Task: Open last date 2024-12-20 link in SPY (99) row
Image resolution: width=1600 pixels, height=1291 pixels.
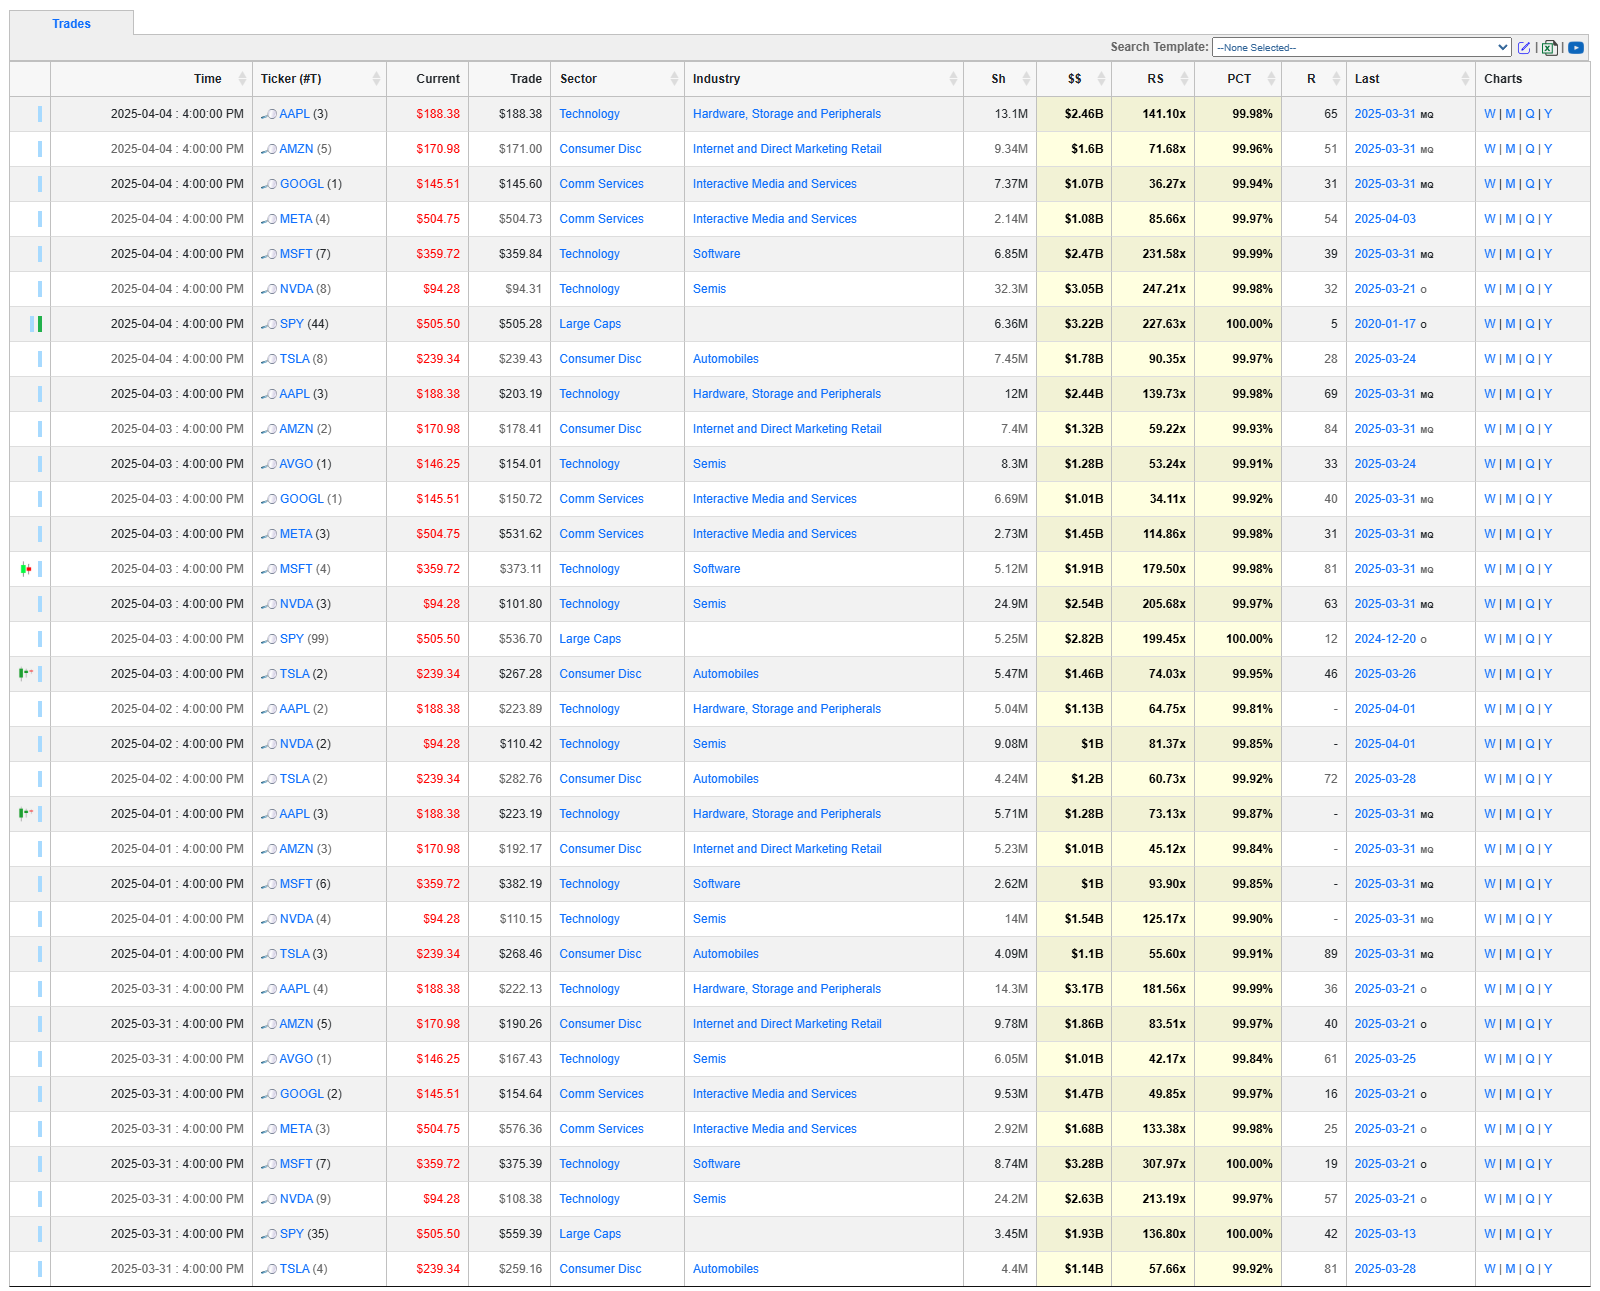Action: (1385, 639)
